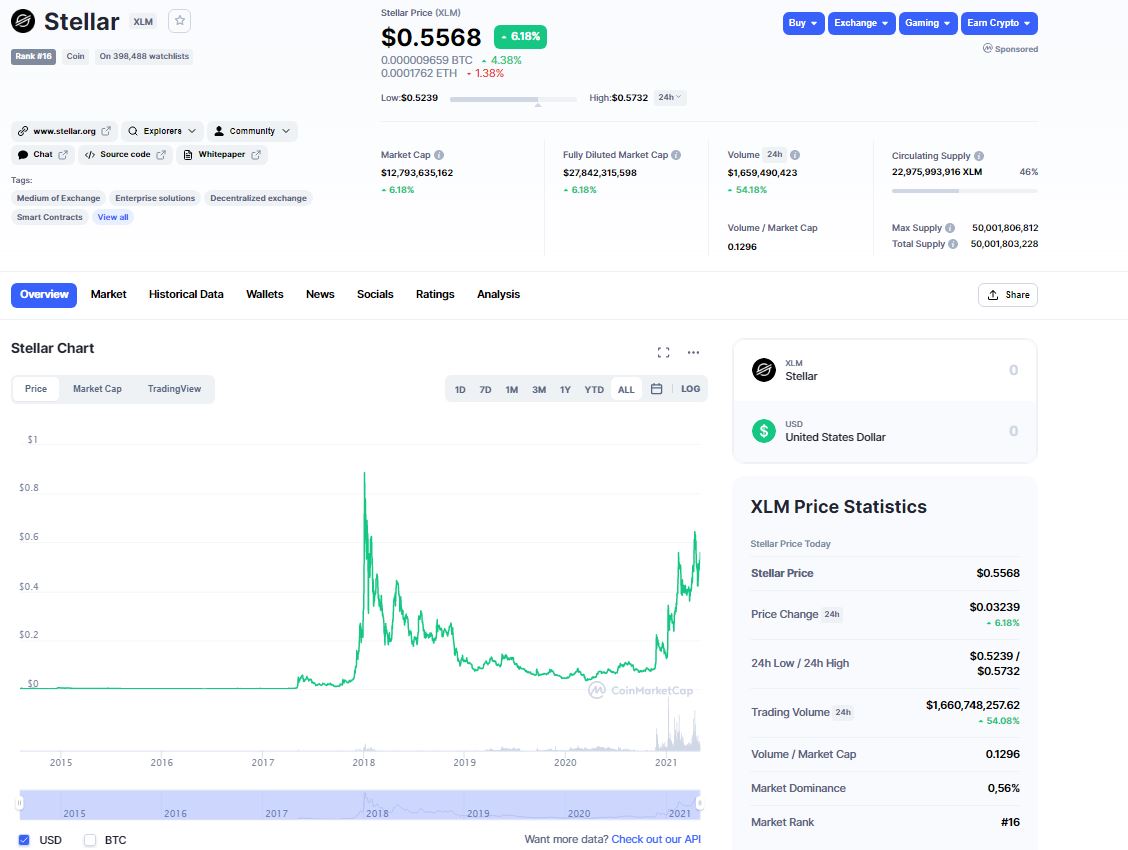Click left handle of chart range selector
Viewport: 1128px width, 850px height.
click(x=21, y=803)
